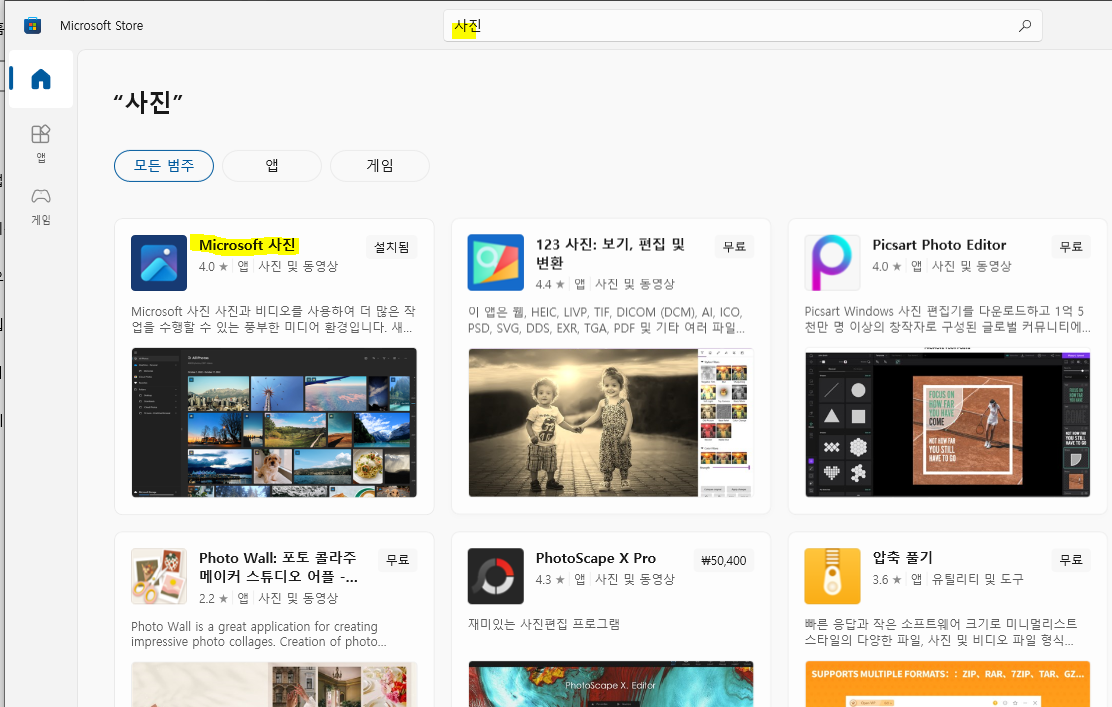This screenshot has width=1112, height=707.
Task: Open Picsart tennis poster screenshot
Action: tap(947, 423)
